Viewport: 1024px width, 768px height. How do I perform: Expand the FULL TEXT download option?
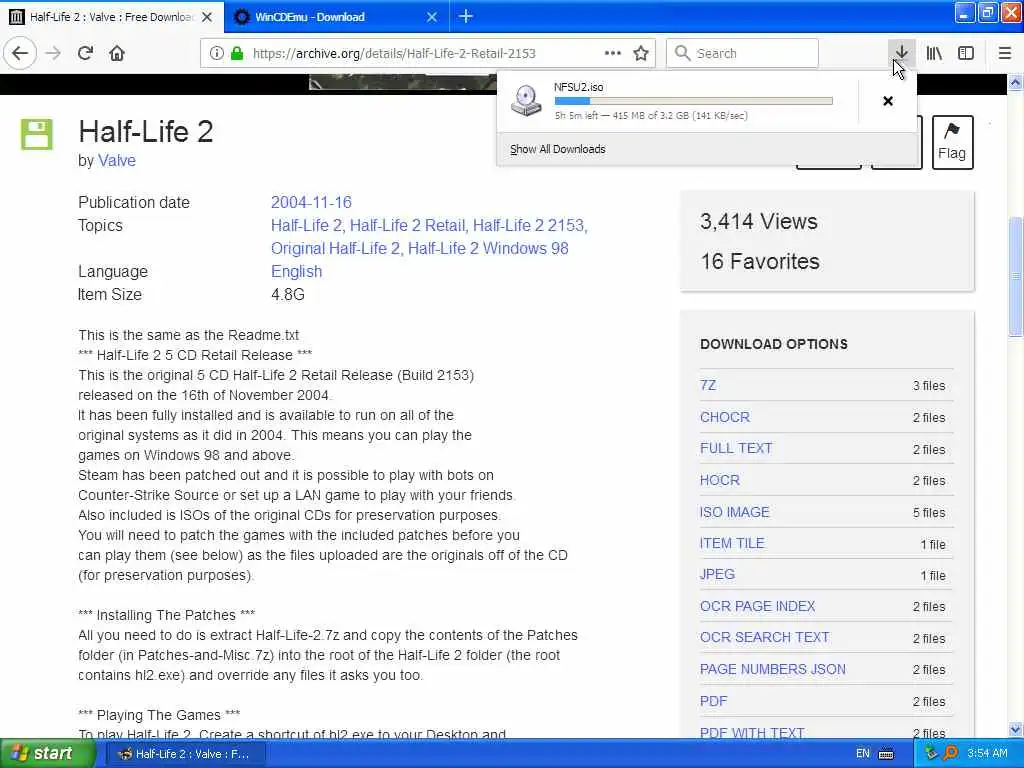(x=736, y=449)
